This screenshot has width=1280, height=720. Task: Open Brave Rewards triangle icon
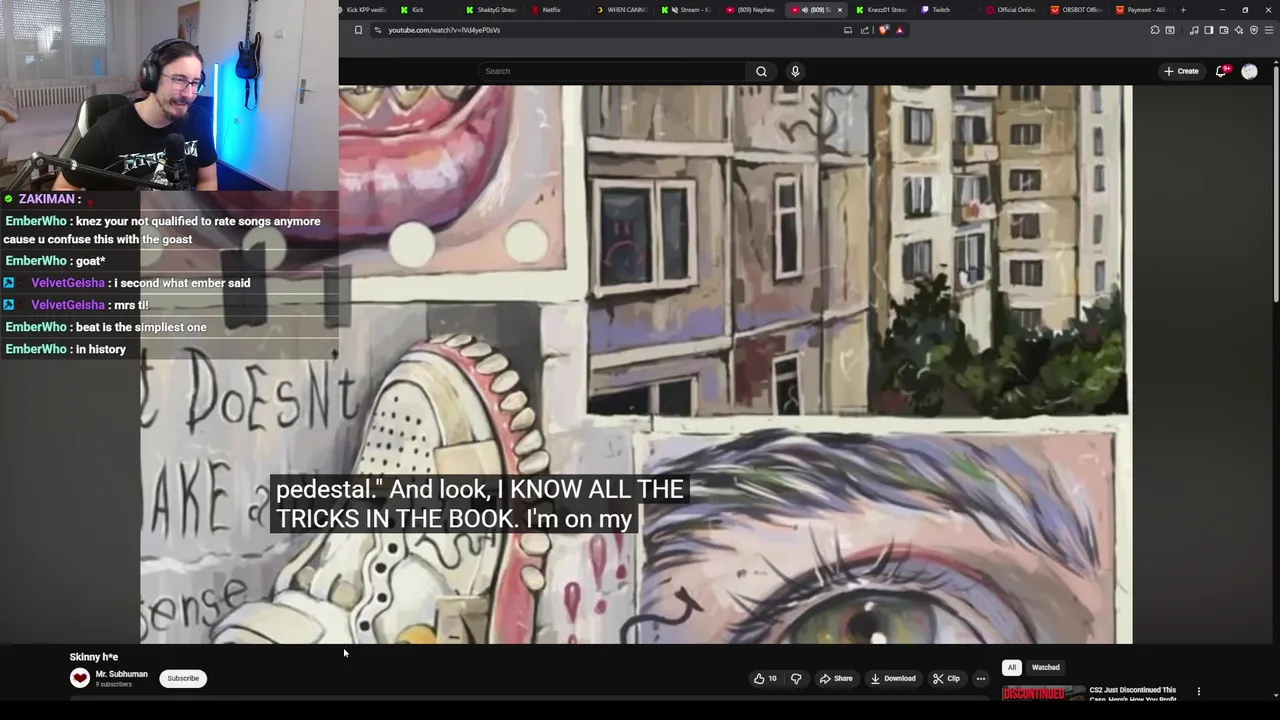point(899,30)
